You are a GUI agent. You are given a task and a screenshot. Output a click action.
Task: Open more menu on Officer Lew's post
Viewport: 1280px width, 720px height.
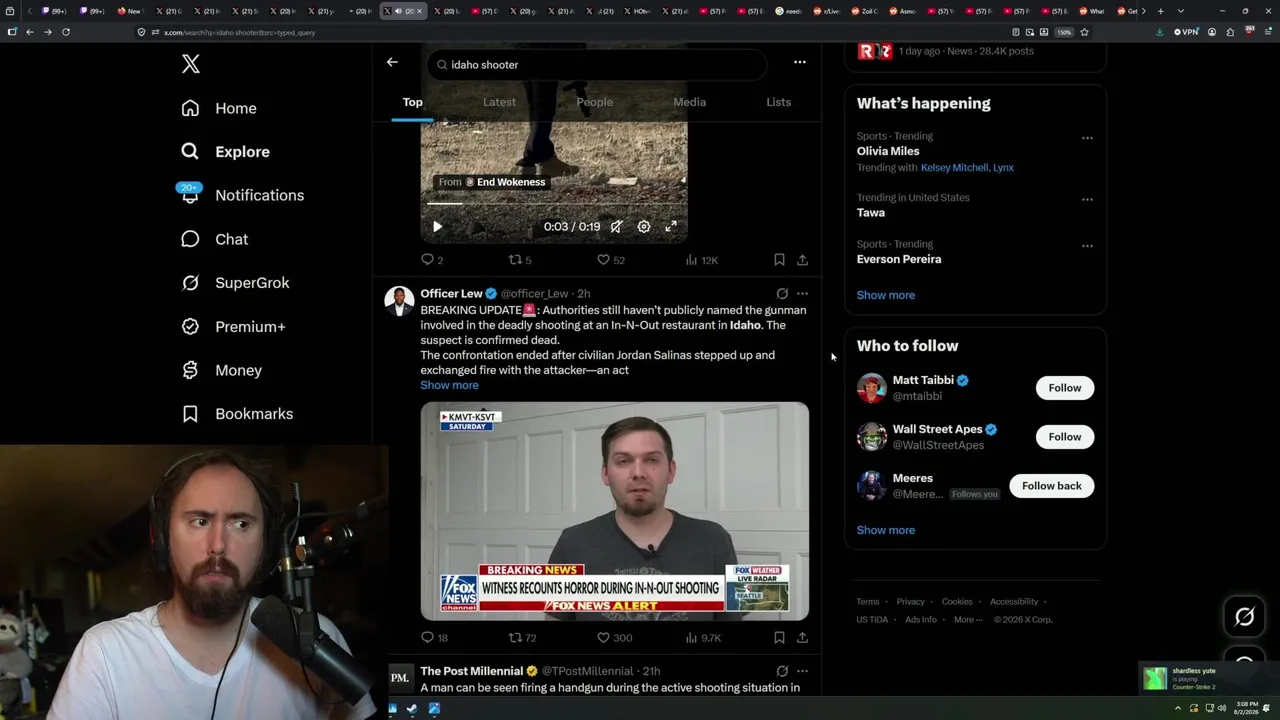pos(802,294)
